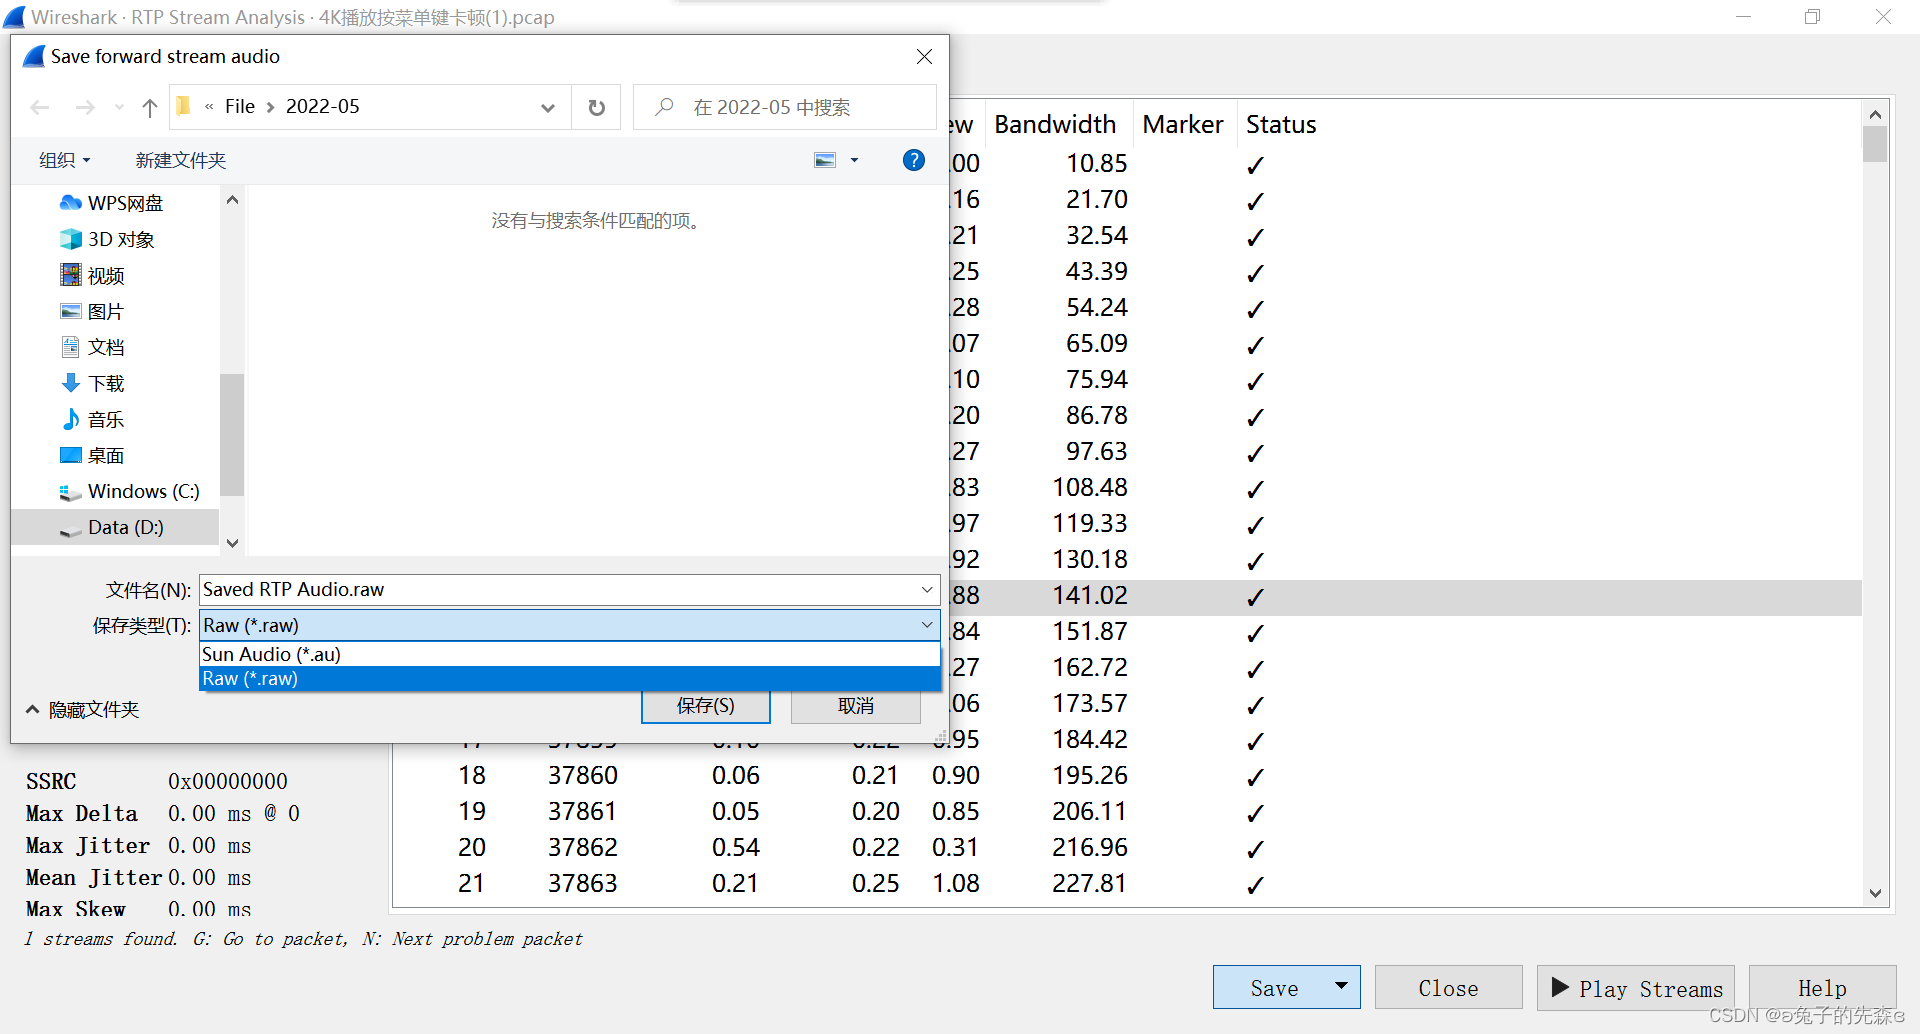The width and height of the screenshot is (1920, 1034).
Task: Open the 组织 menu
Action: coord(65,160)
